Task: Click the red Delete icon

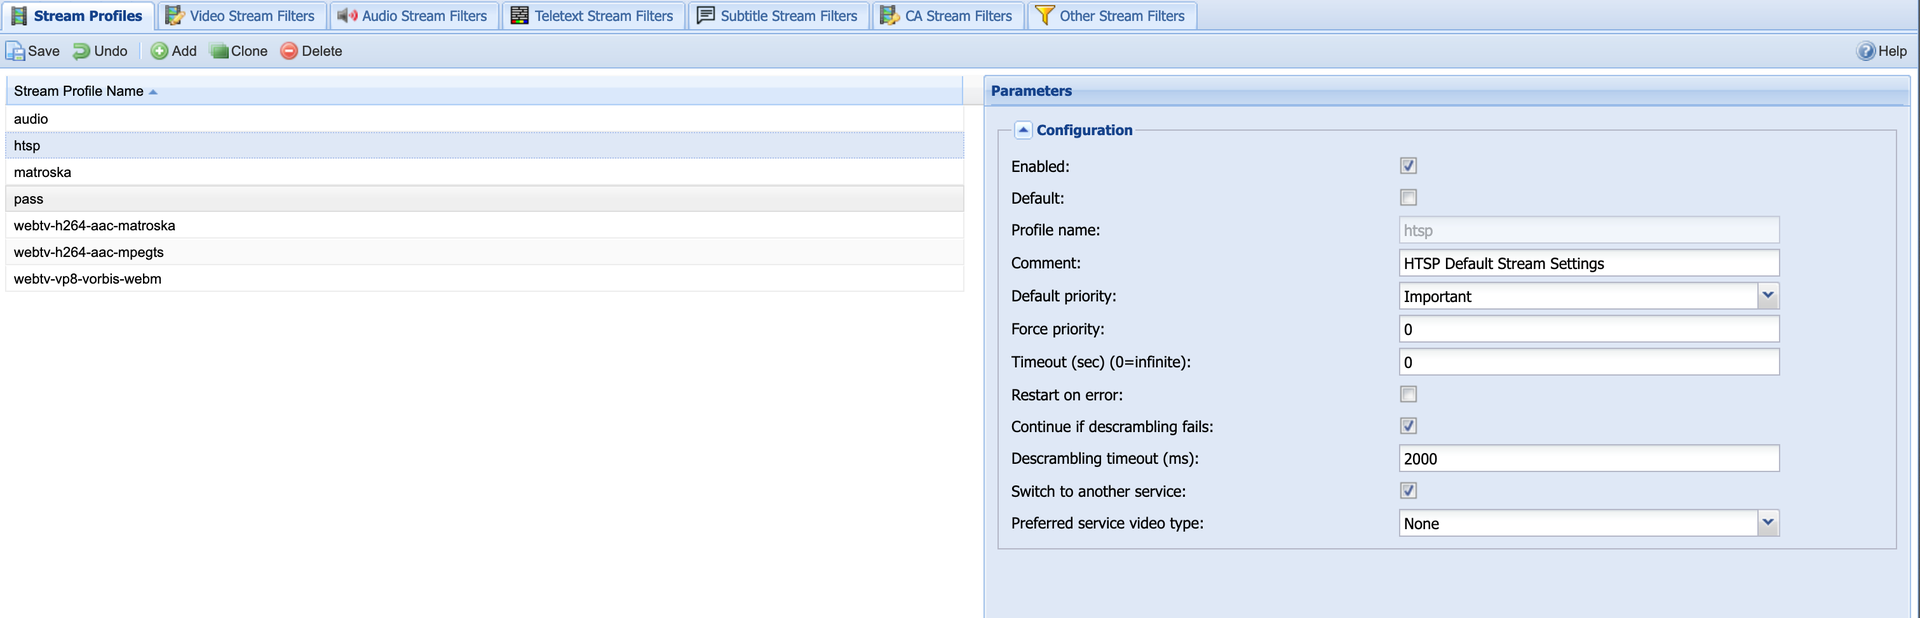Action: point(289,51)
